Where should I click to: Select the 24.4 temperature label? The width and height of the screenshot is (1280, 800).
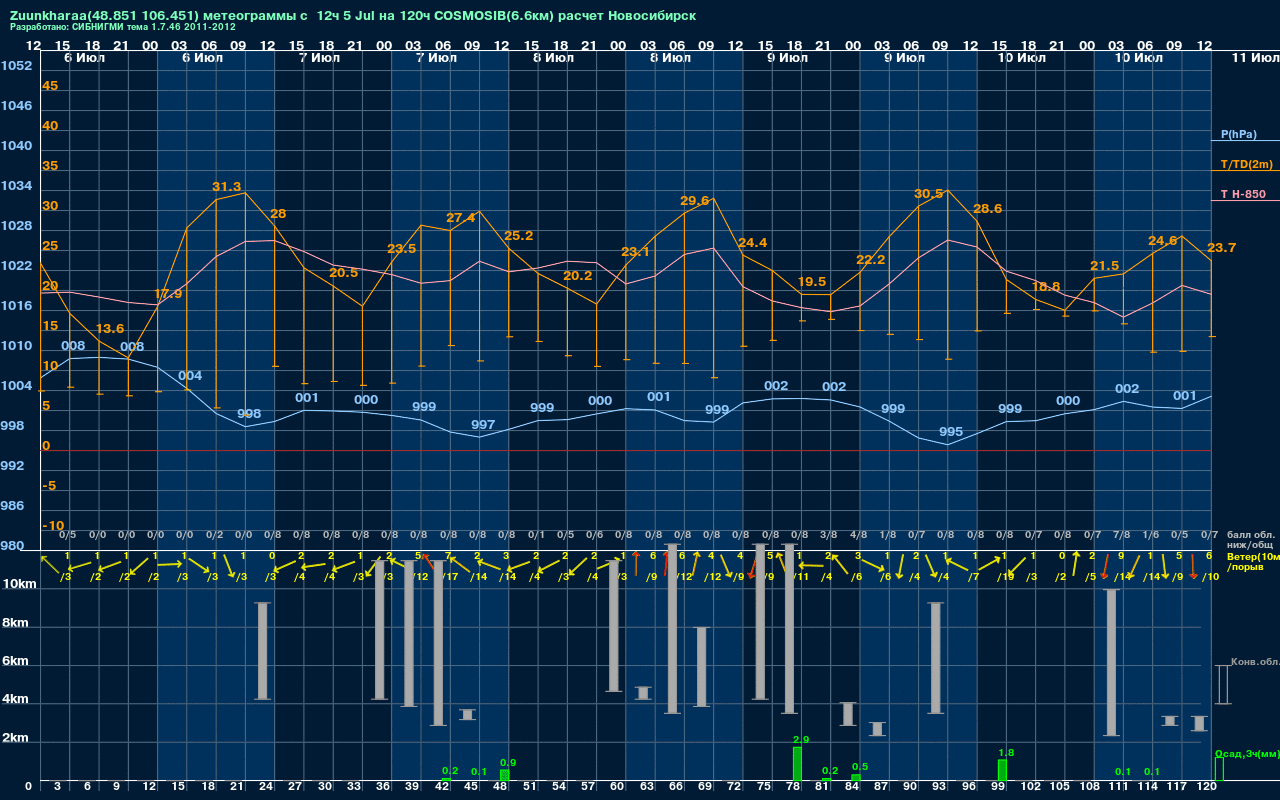pyautogui.click(x=752, y=243)
